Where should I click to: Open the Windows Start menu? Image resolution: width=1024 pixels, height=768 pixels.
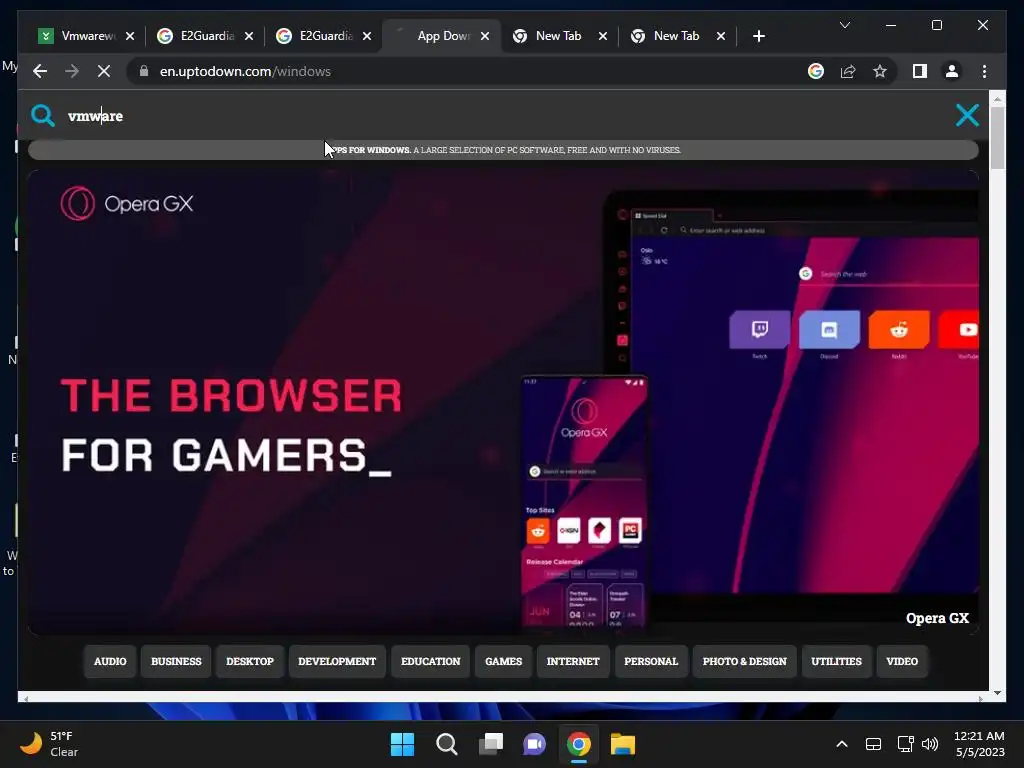point(402,744)
